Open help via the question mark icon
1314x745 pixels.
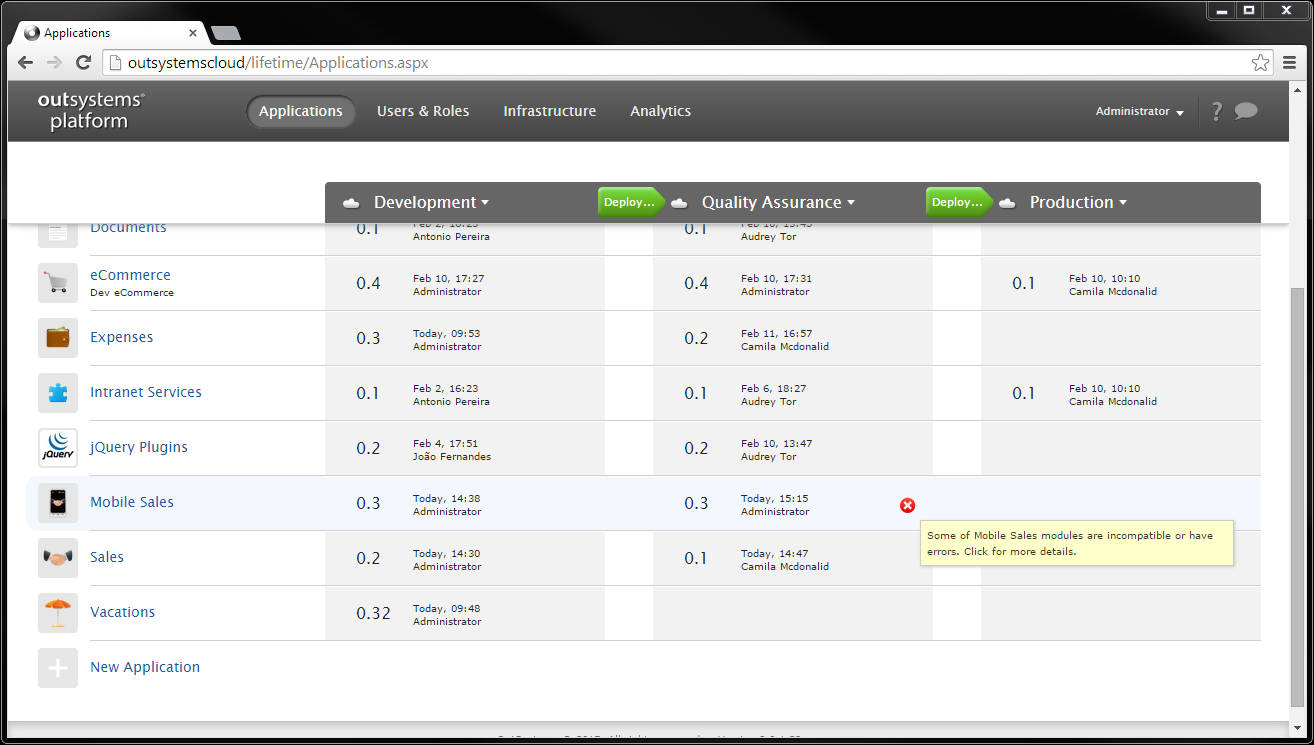tap(1216, 111)
